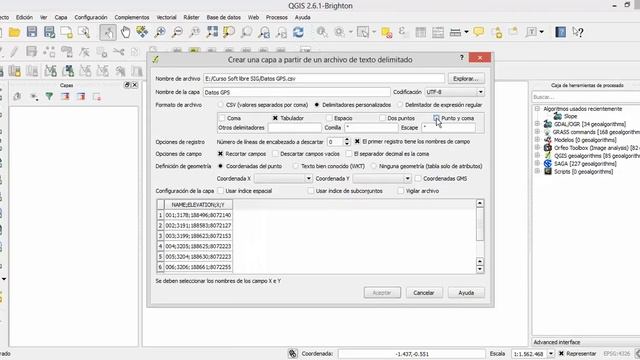This screenshot has width=640, height=360.
Task: Open project folder icon in toolbar
Action: (x=15, y=32)
